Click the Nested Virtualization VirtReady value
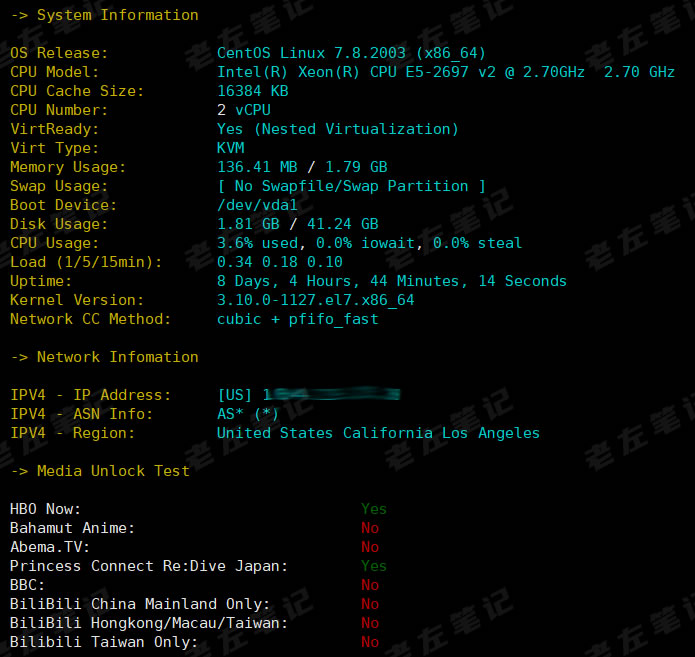The image size is (695, 657). click(337, 129)
